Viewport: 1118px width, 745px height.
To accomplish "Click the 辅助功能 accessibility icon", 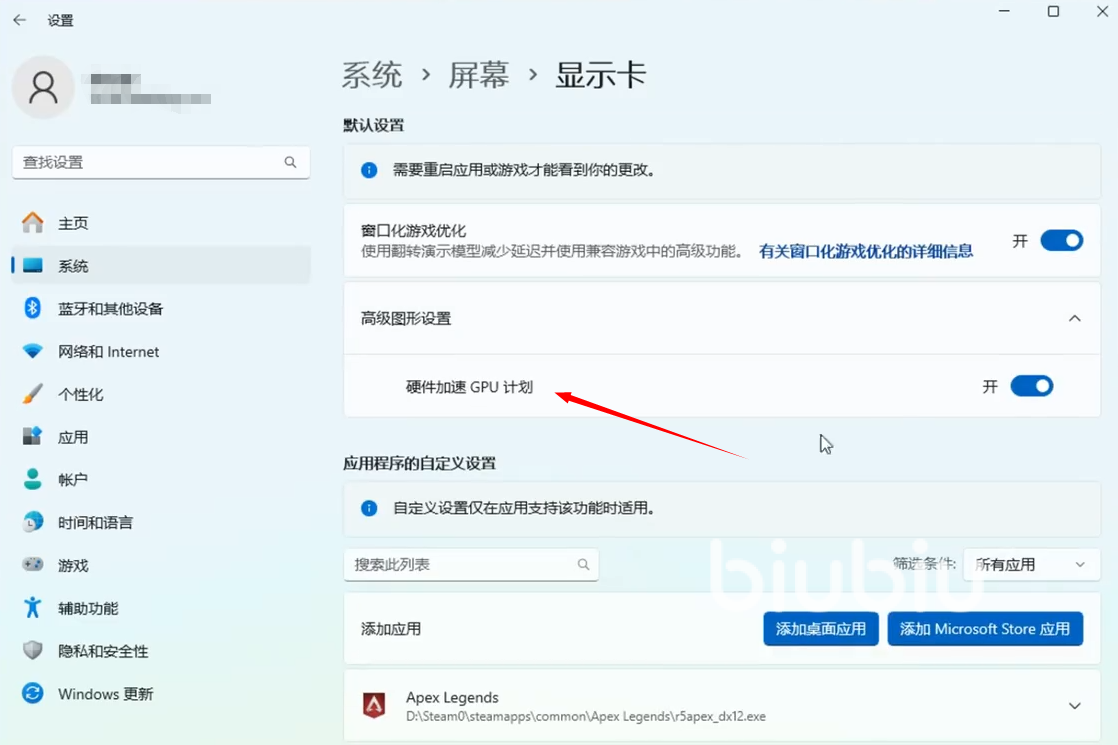I will (33, 608).
